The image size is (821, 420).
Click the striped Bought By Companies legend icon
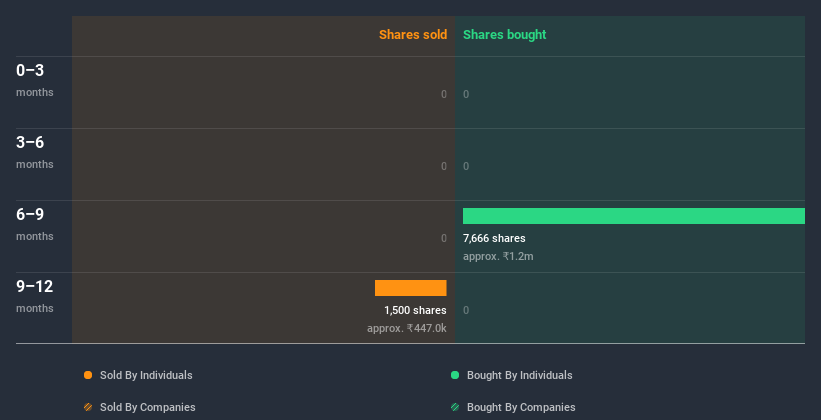coord(455,407)
